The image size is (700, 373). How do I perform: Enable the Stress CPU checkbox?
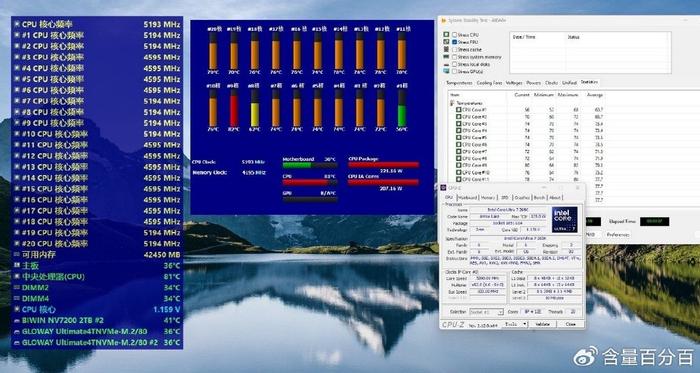tap(454, 34)
